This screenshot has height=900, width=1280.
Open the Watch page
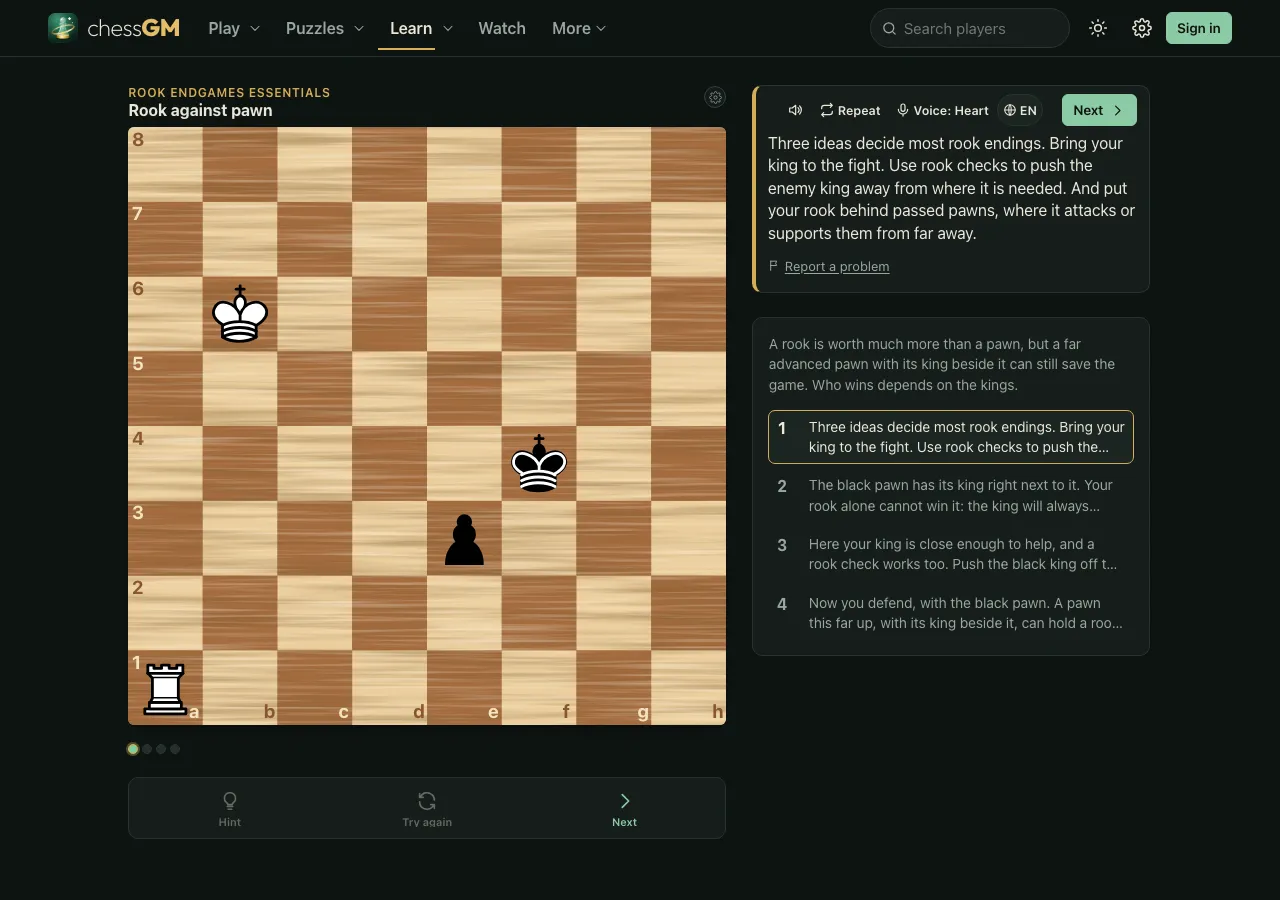502,28
